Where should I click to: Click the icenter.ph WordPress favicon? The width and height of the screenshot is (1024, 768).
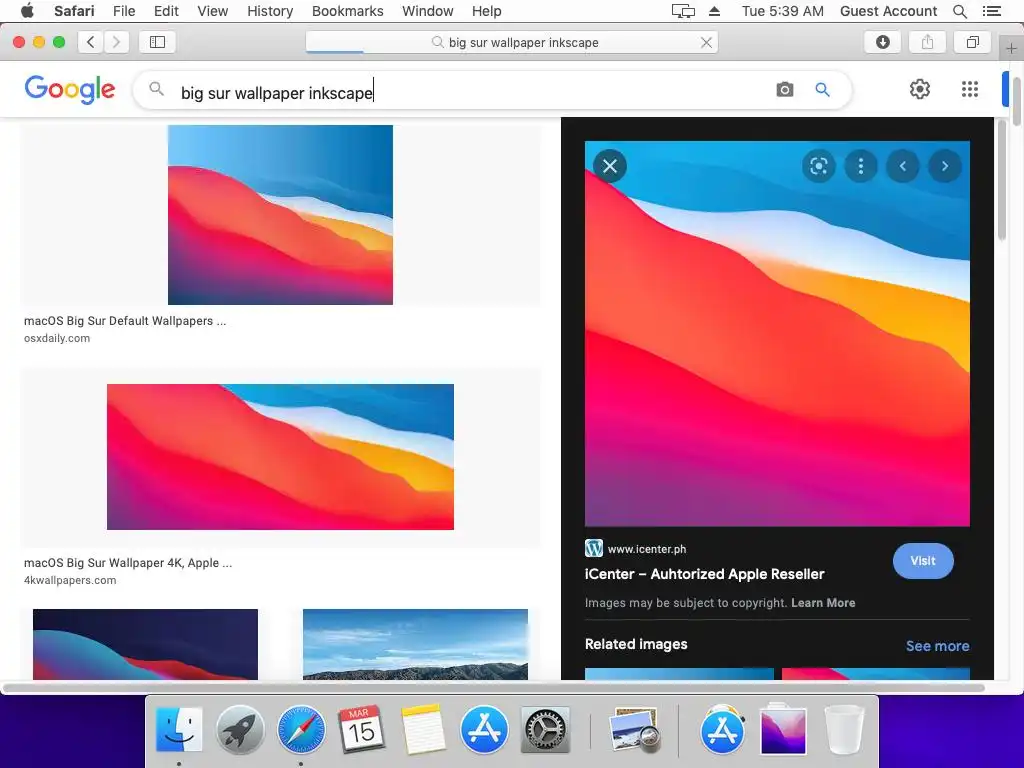(x=594, y=548)
